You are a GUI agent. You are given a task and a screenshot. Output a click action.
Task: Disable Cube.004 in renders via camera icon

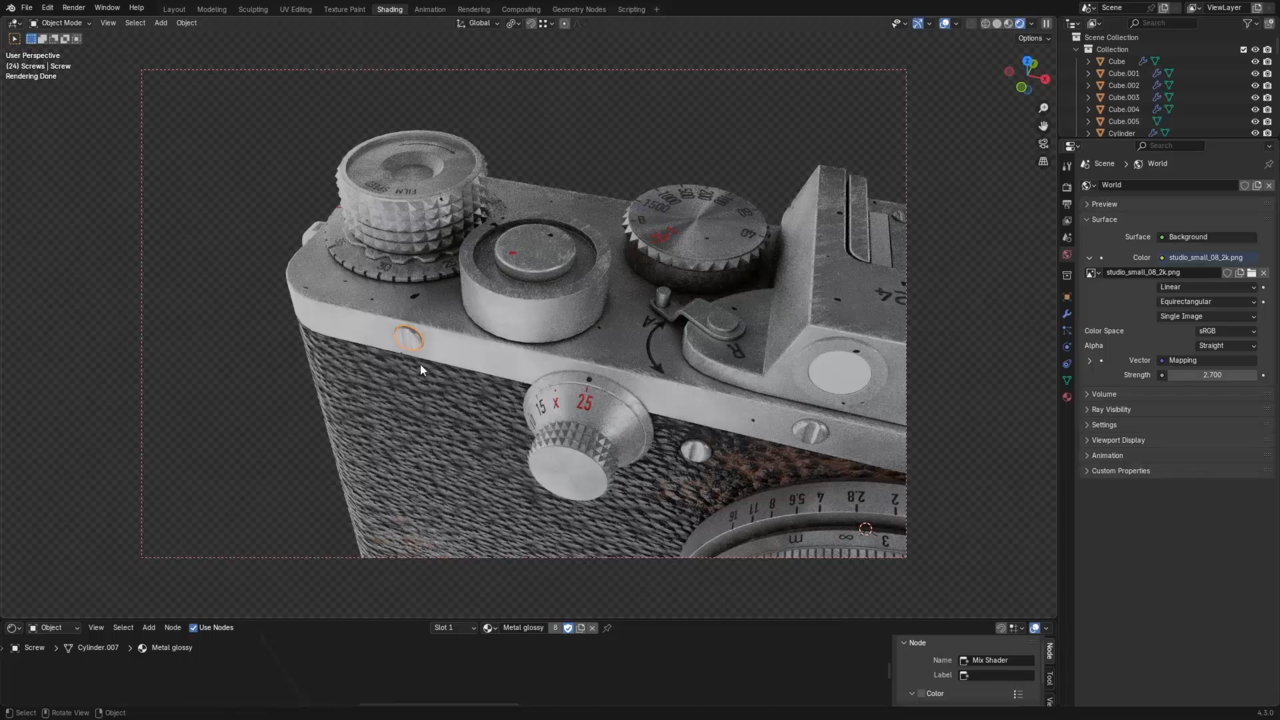click(1267, 109)
